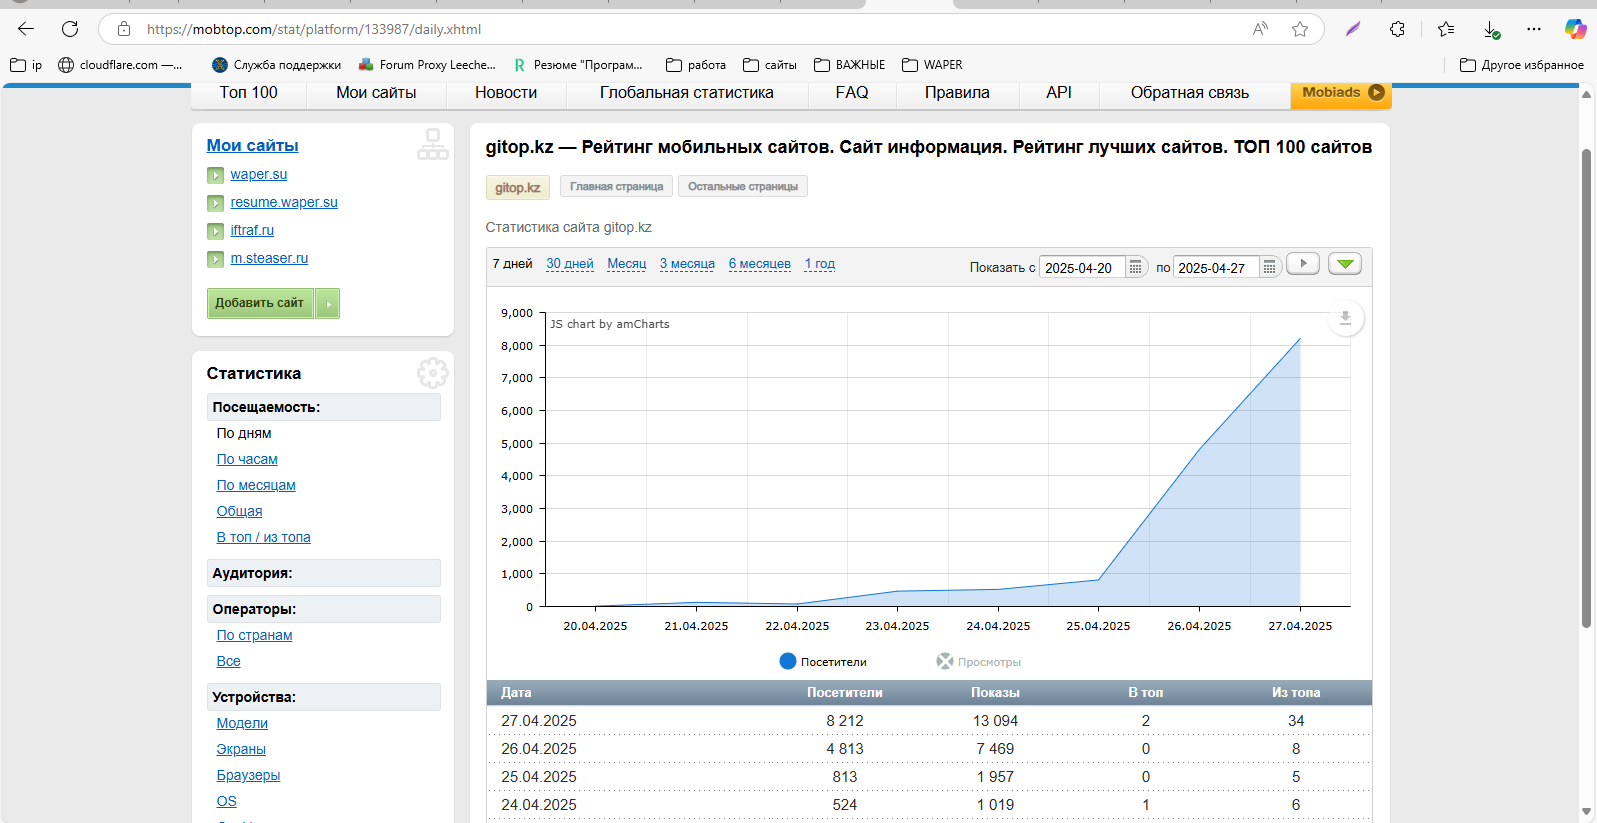Screen dimensions: 1597x823
Task: Click green arrow icon next to waper.su
Action: click(215, 175)
